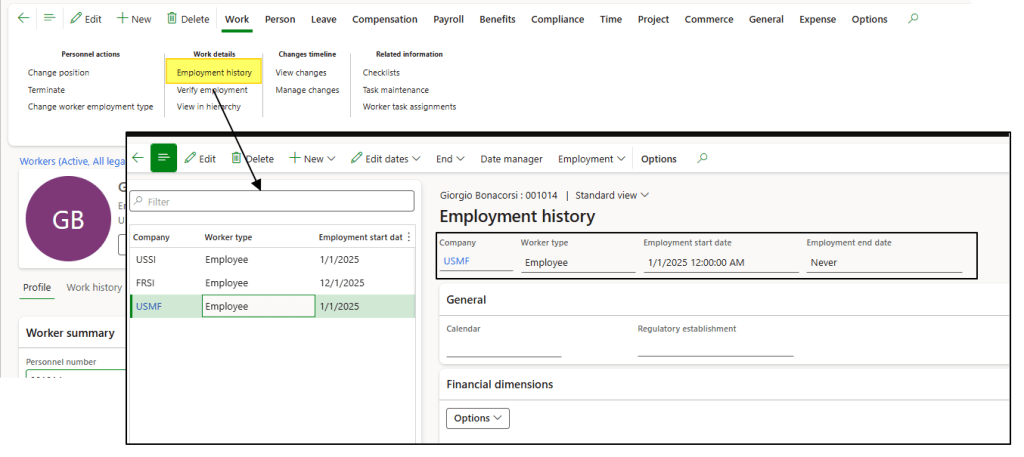
Task: Expand the New dropdown in Employment history
Action: tap(311, 158)
